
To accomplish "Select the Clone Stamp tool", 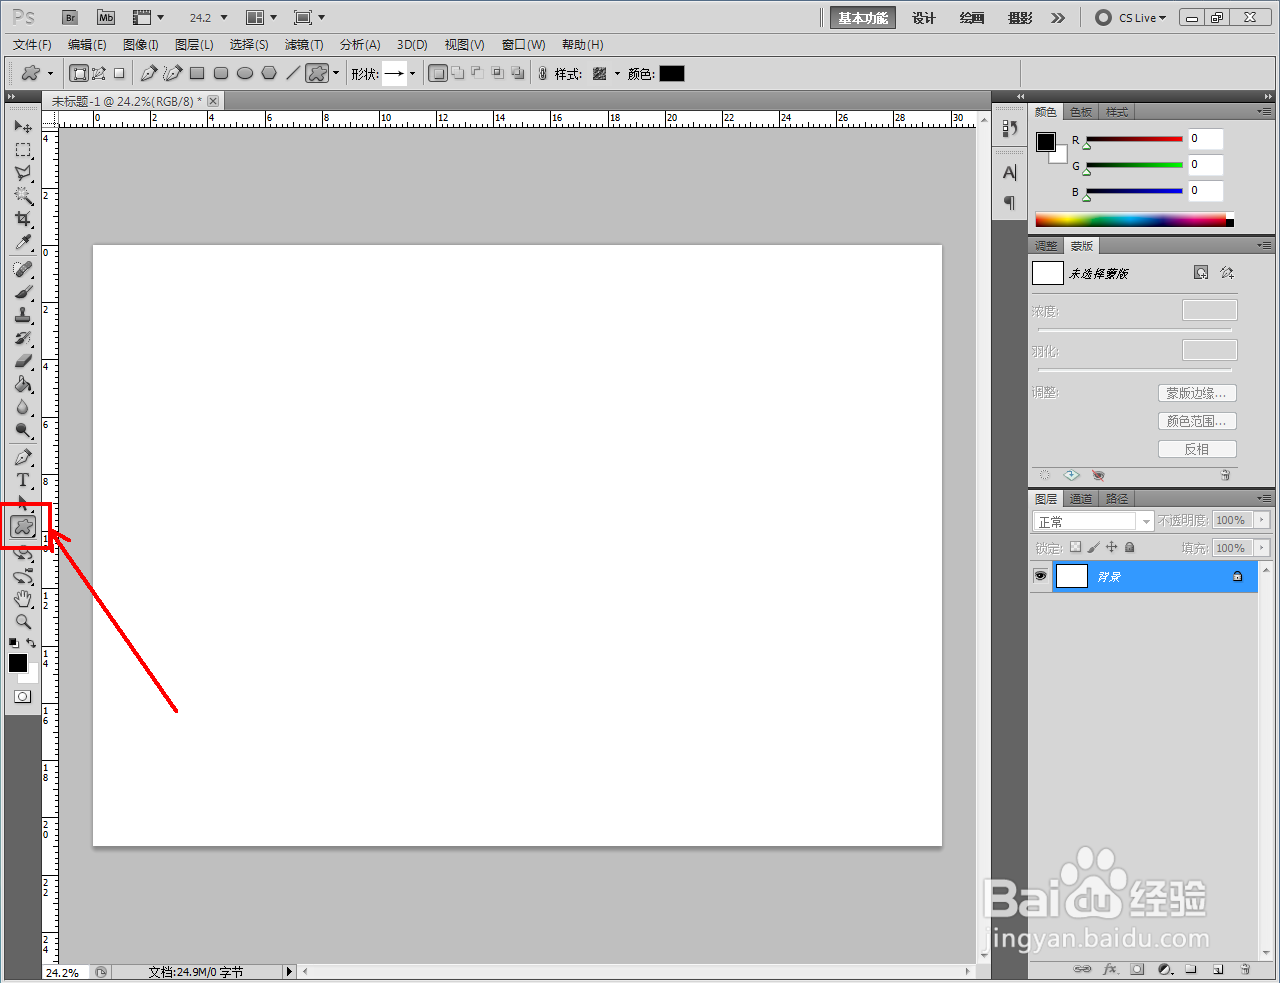I will tap(23, 316).
